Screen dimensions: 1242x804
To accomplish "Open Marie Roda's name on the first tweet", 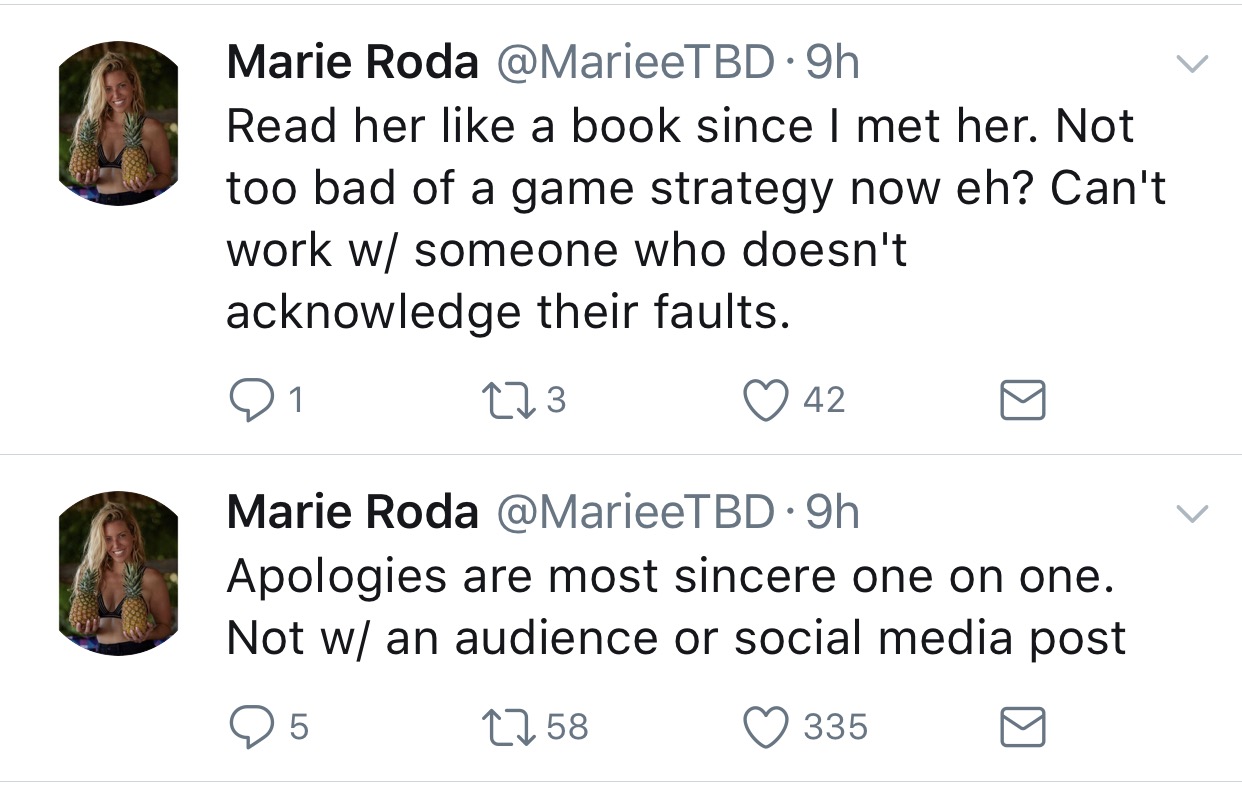I will (353, 64).
